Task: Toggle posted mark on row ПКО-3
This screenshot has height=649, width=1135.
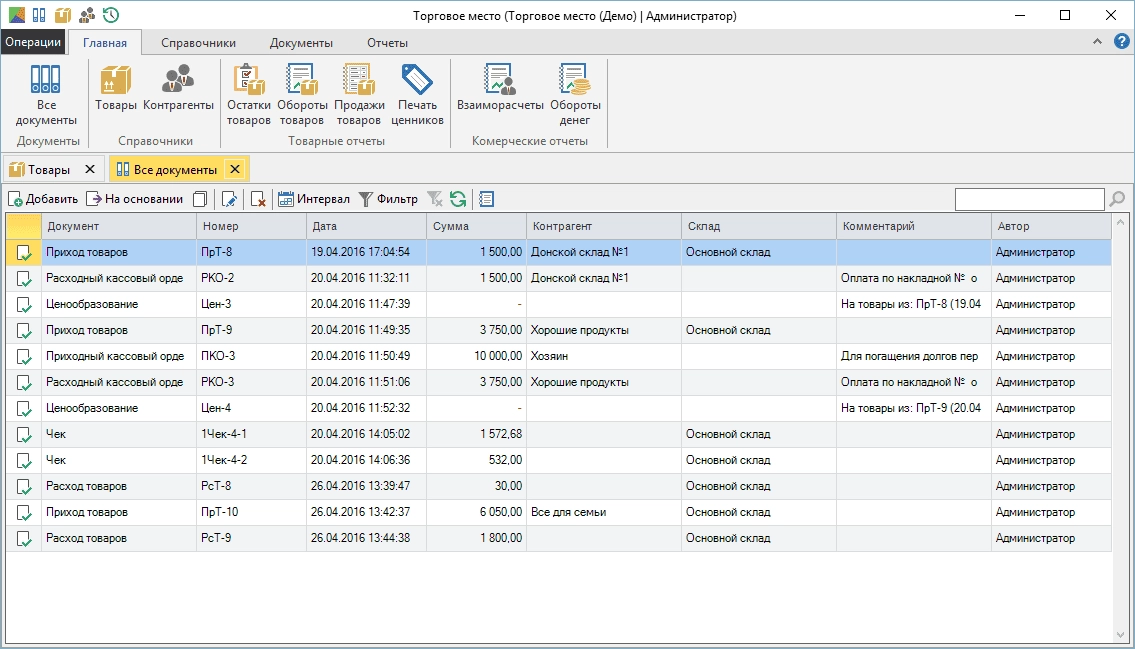Action: click(24, 357)
